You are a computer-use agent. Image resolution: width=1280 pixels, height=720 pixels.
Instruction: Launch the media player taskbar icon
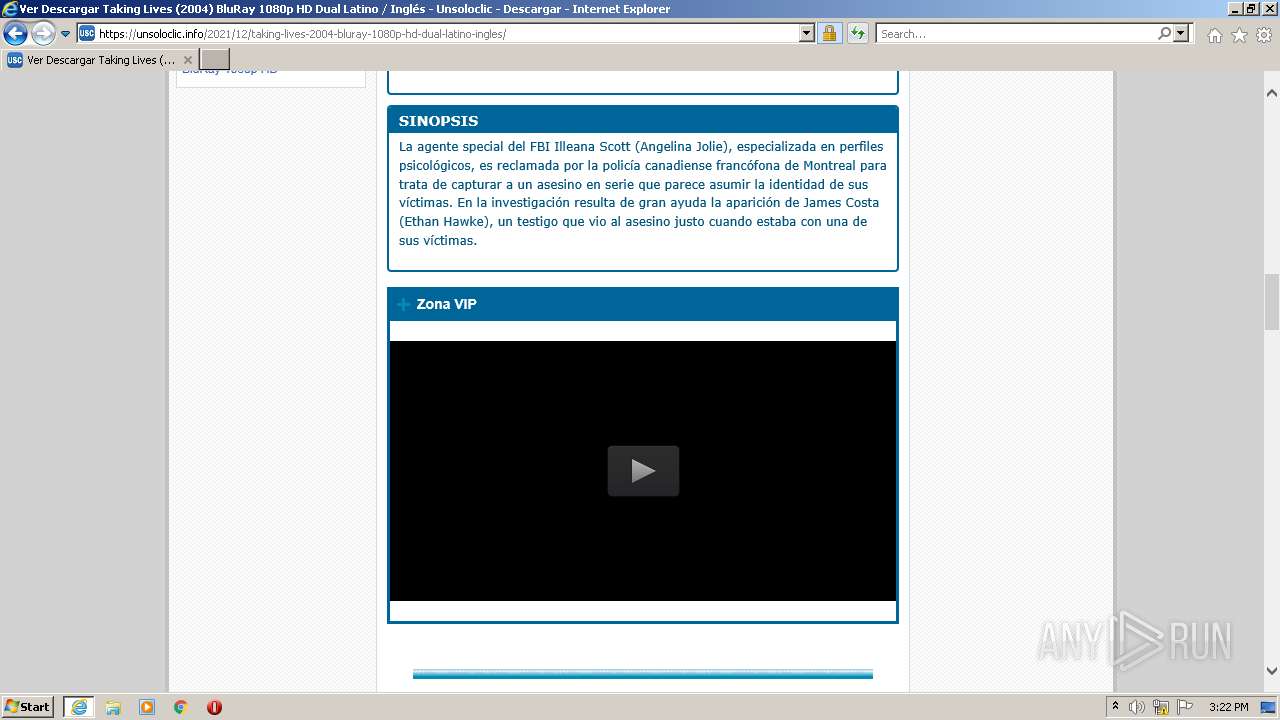point(147,707)
